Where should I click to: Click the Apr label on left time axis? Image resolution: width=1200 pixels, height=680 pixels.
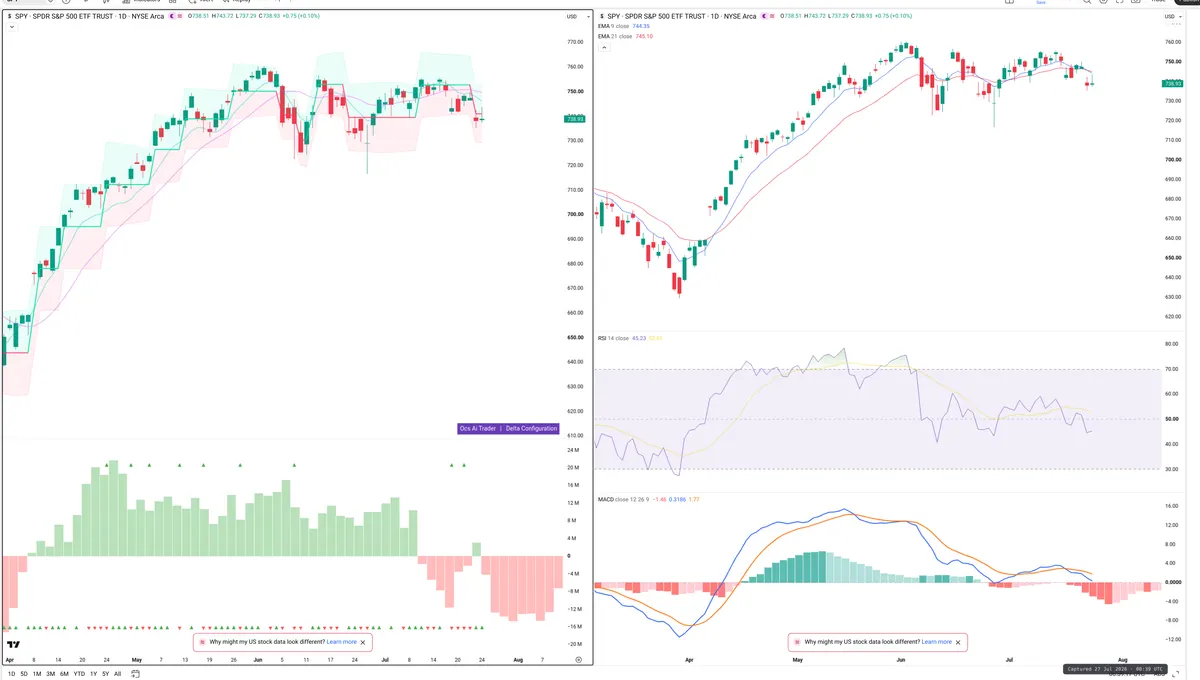coord(10,660)
